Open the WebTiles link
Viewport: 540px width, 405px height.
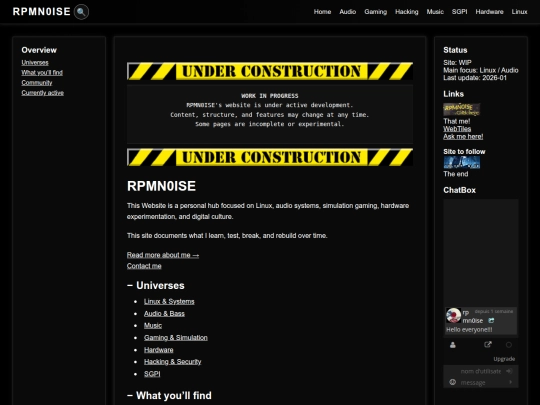(x=457, y=129)
